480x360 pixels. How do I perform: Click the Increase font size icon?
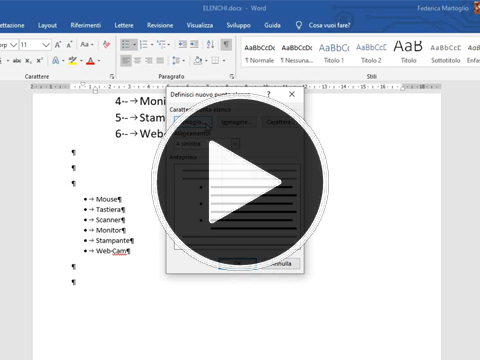(58, 45)
